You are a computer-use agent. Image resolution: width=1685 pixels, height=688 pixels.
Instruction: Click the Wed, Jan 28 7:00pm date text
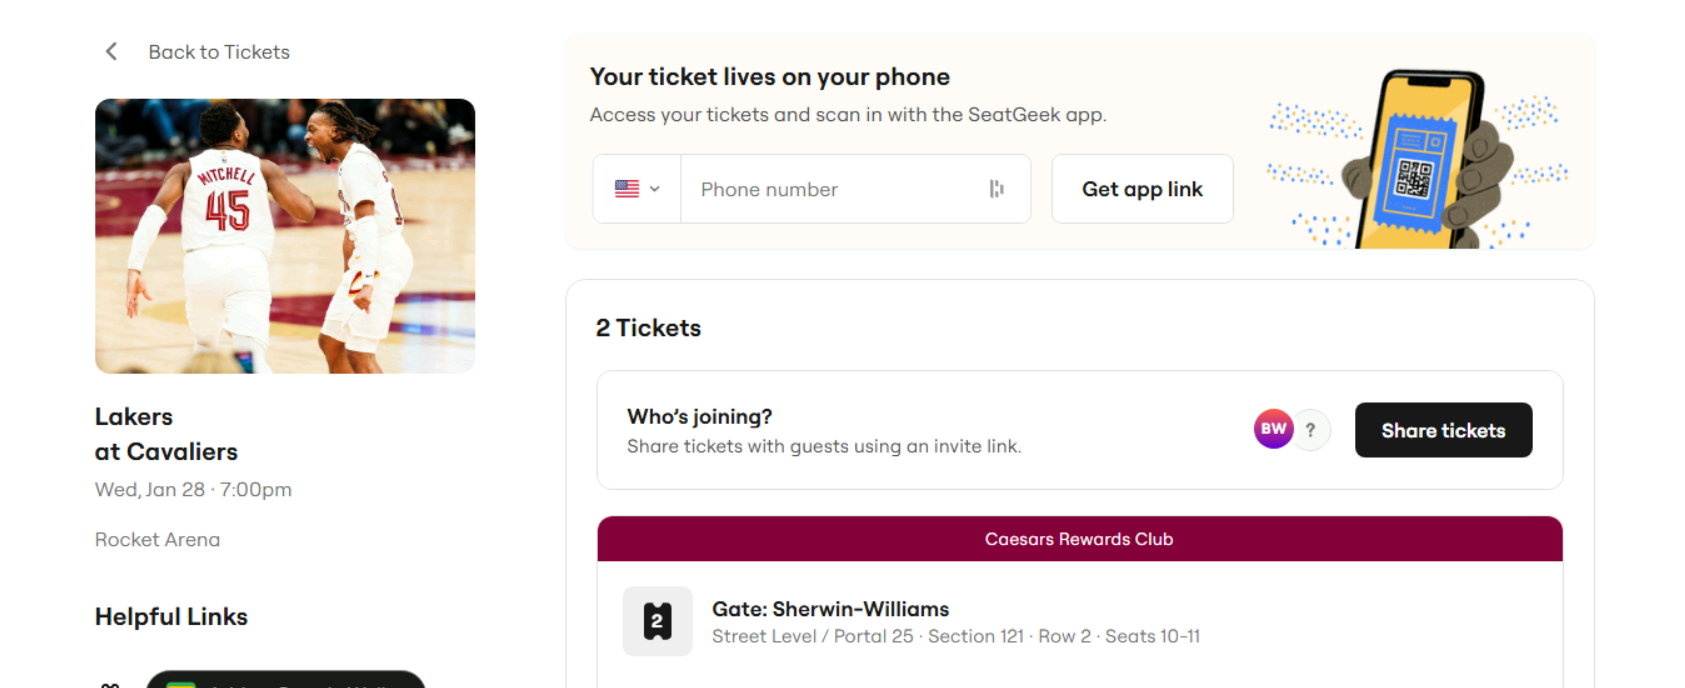[x=193, y=490]
